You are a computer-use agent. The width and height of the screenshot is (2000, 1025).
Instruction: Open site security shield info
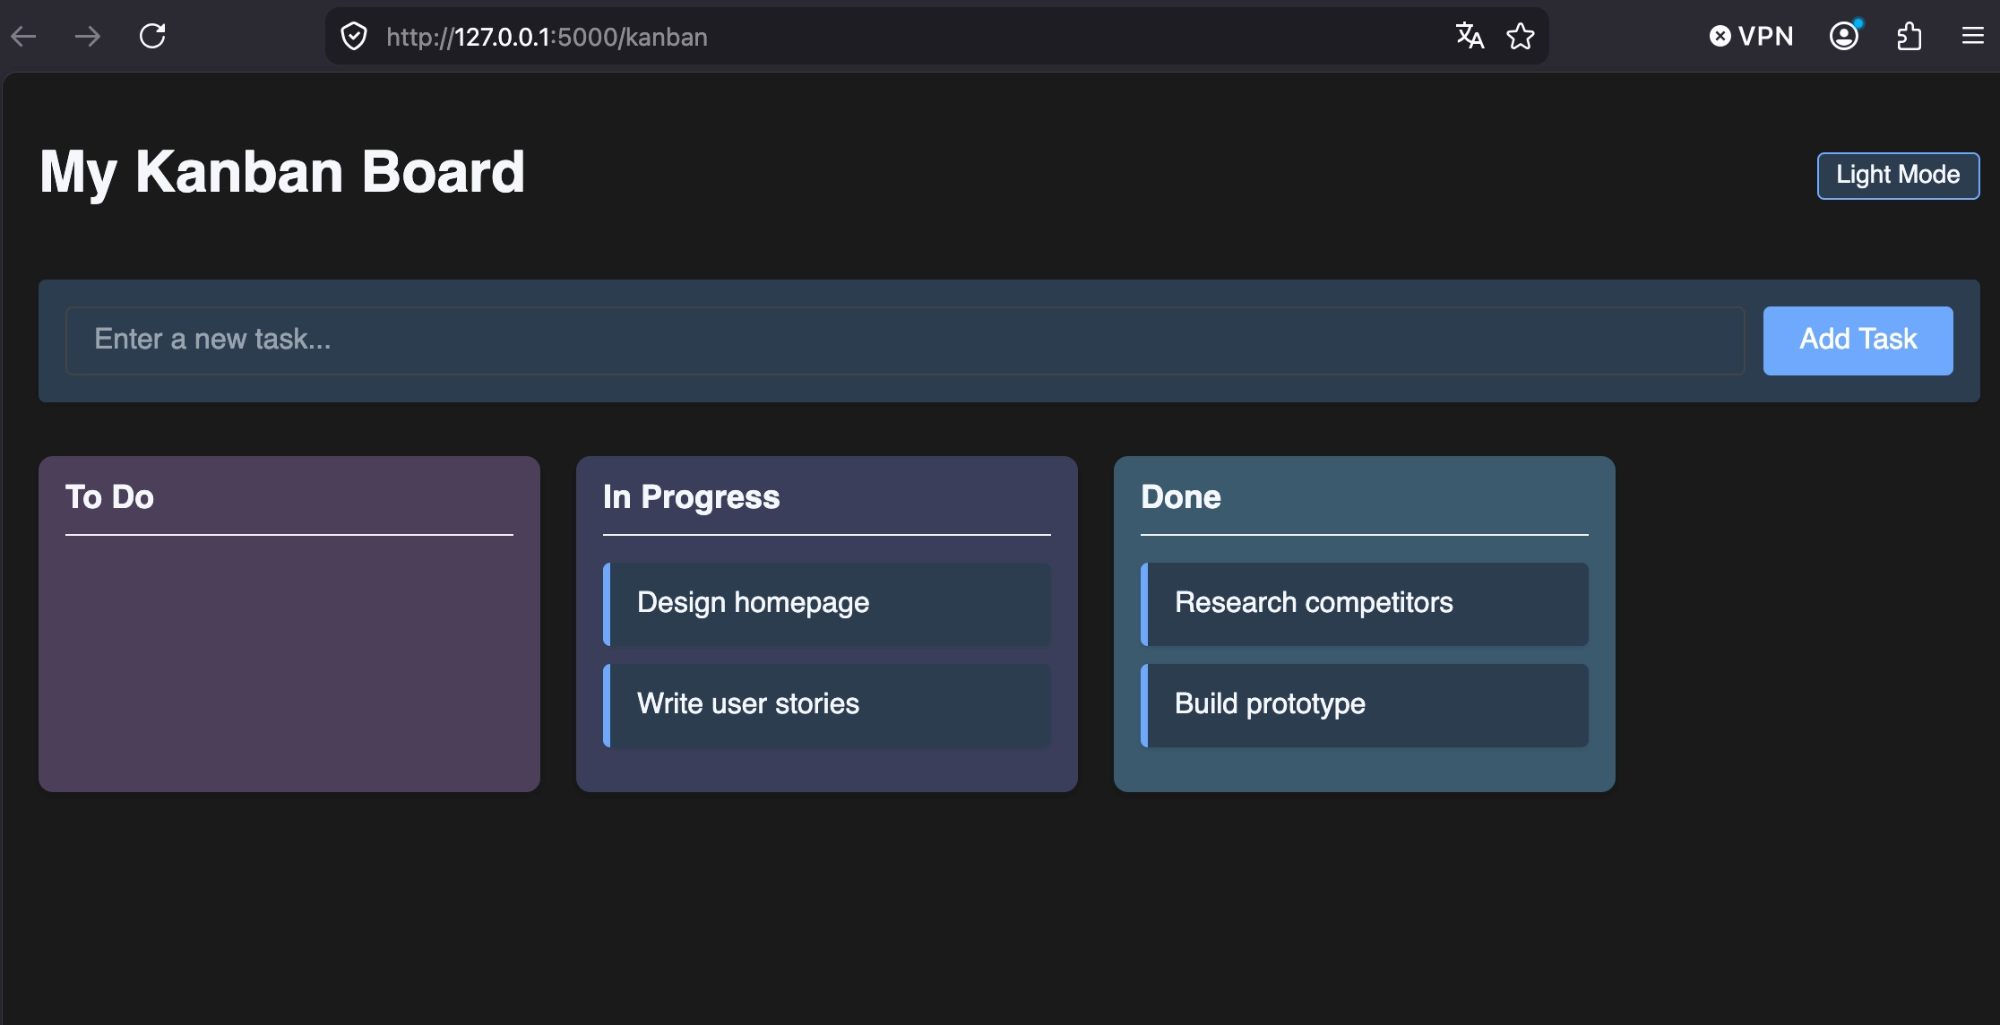[x=354, y=37]
